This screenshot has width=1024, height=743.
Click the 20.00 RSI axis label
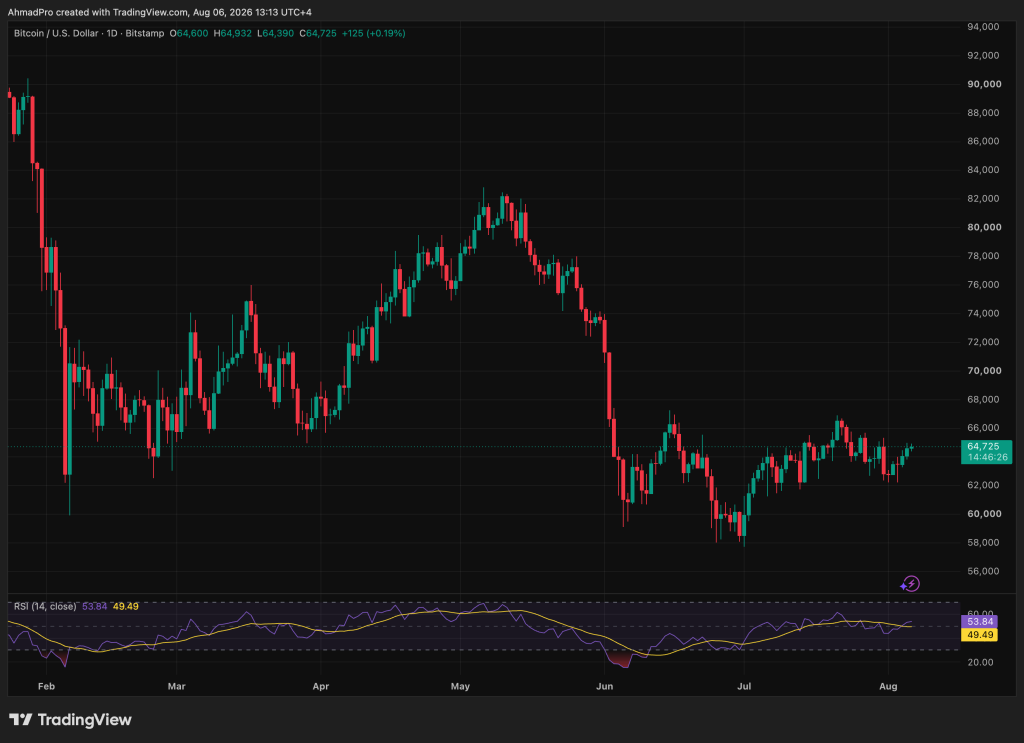(x=980, y=662)
